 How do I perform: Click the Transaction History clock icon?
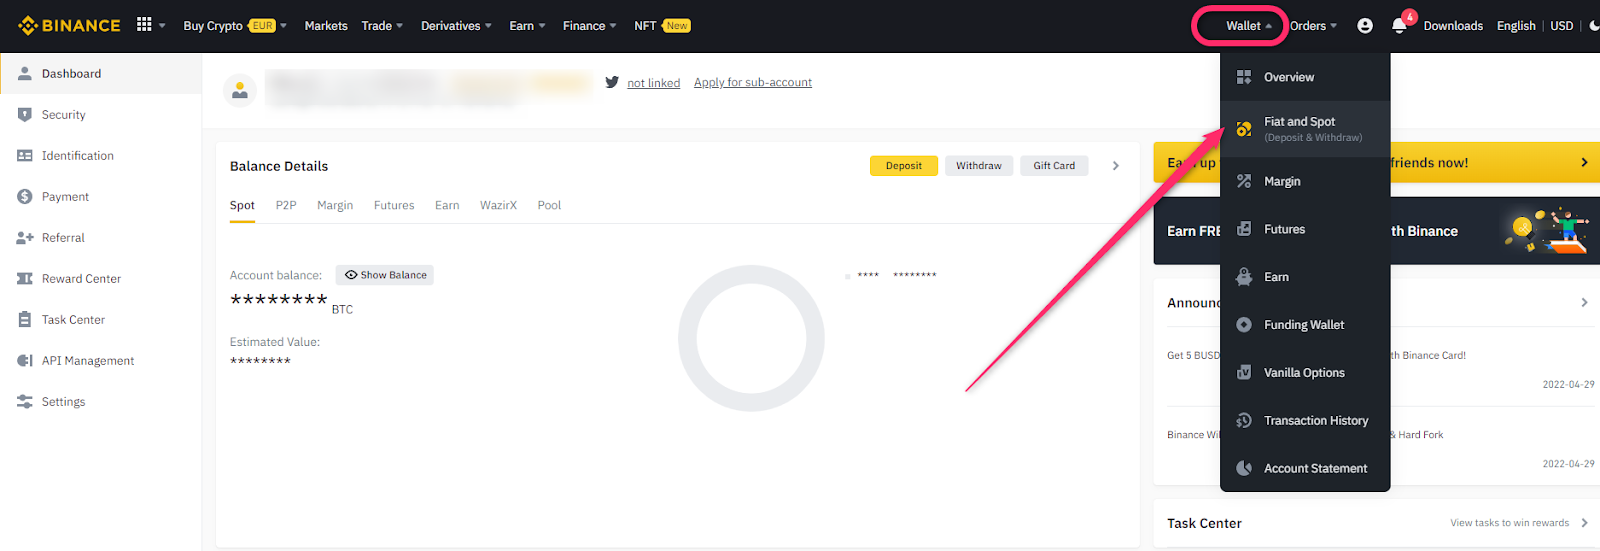1244,421
